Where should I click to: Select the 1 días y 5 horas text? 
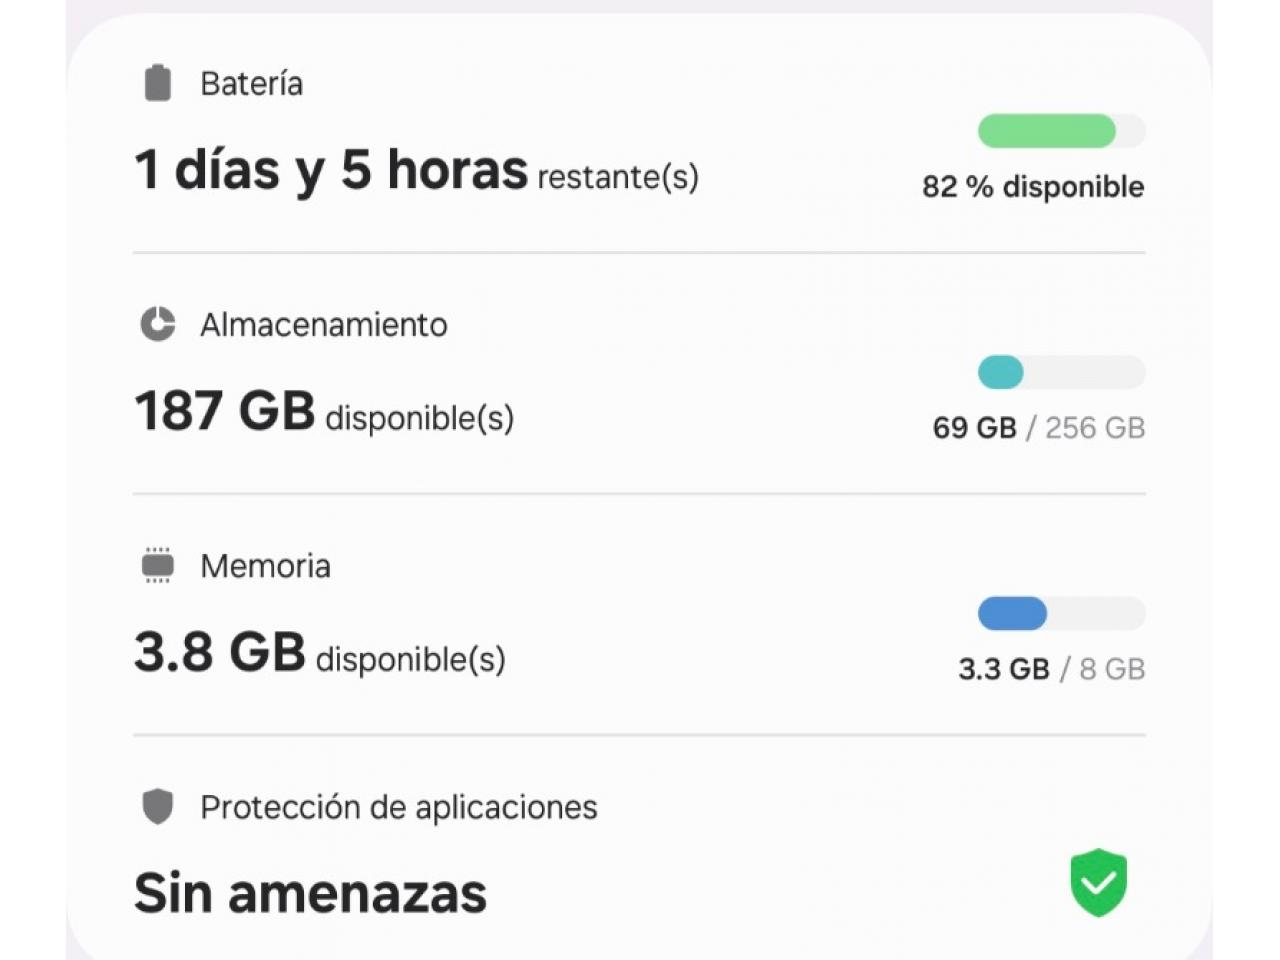click(x=331, y=170)
